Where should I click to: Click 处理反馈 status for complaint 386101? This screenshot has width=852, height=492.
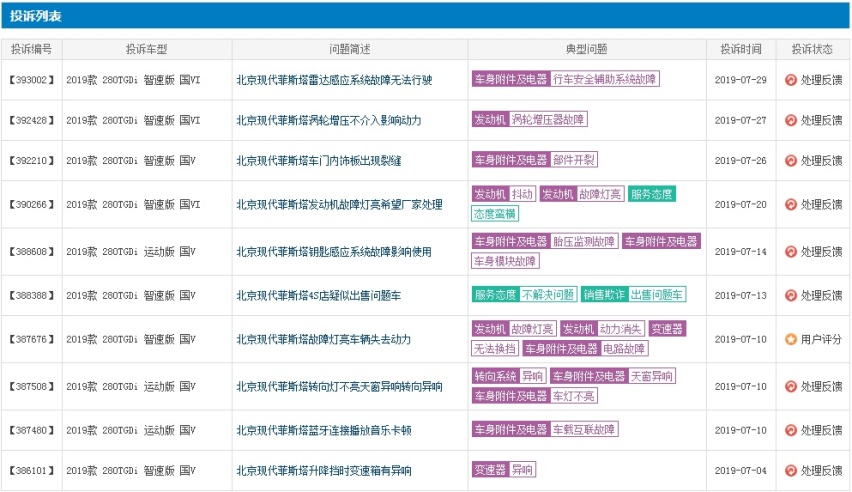tap(821, 471)
